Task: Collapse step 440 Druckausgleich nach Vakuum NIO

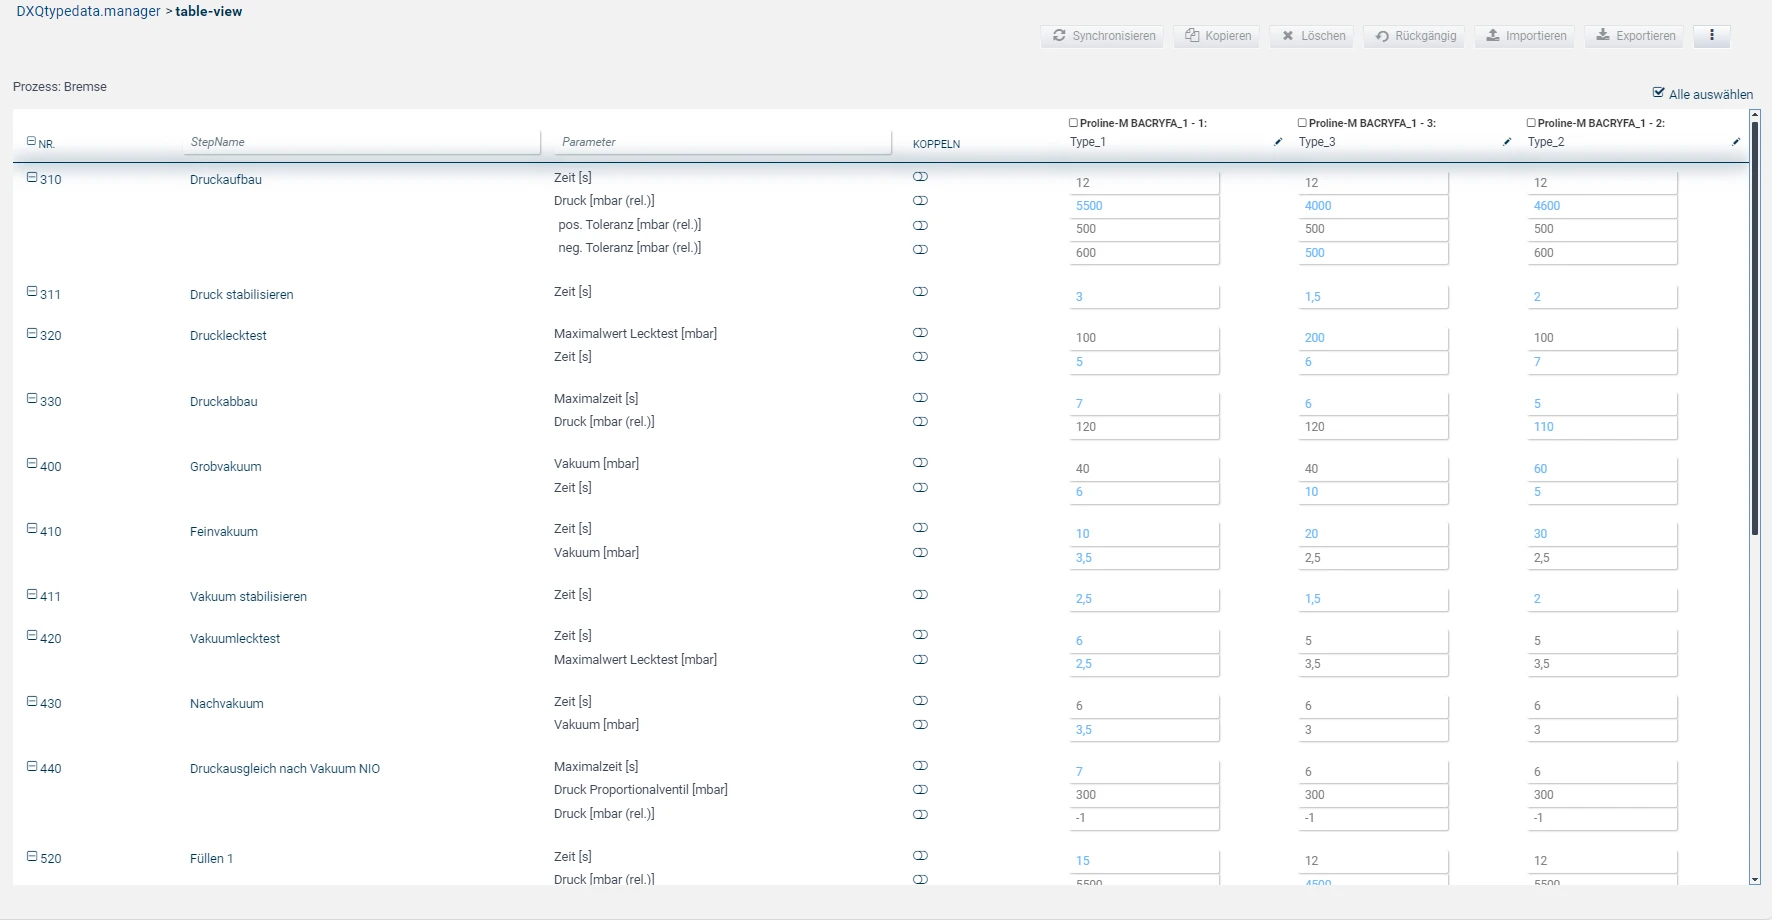Action: pos(32,766)
